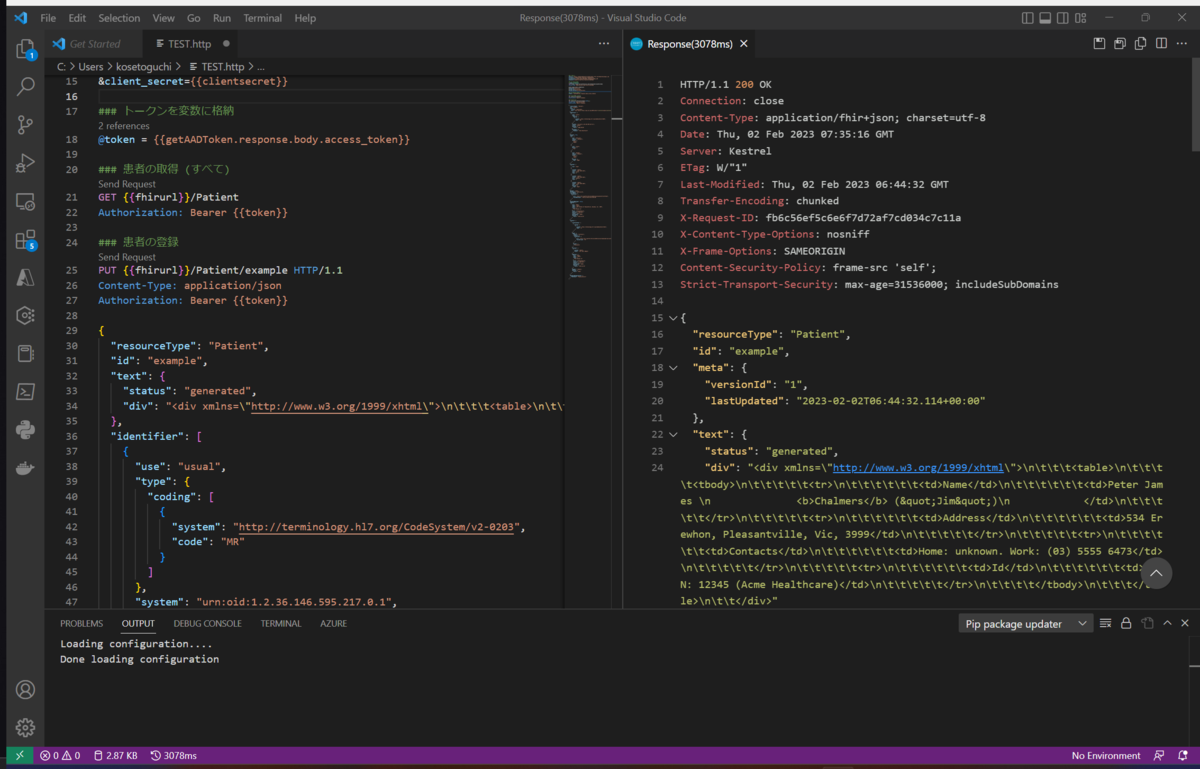Open the Remote Explorer view
This screenshot has width=1200, height=769.
pos(26,202)
